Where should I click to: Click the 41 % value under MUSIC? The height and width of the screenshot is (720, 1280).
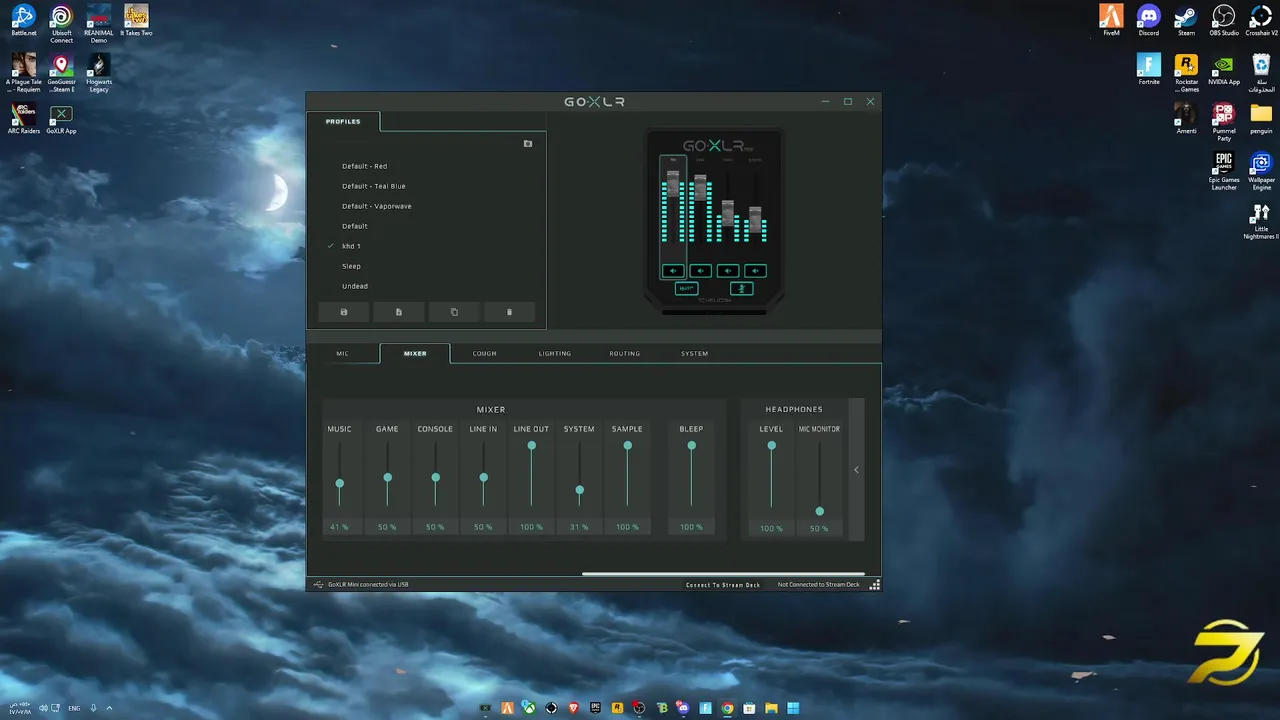339,527
